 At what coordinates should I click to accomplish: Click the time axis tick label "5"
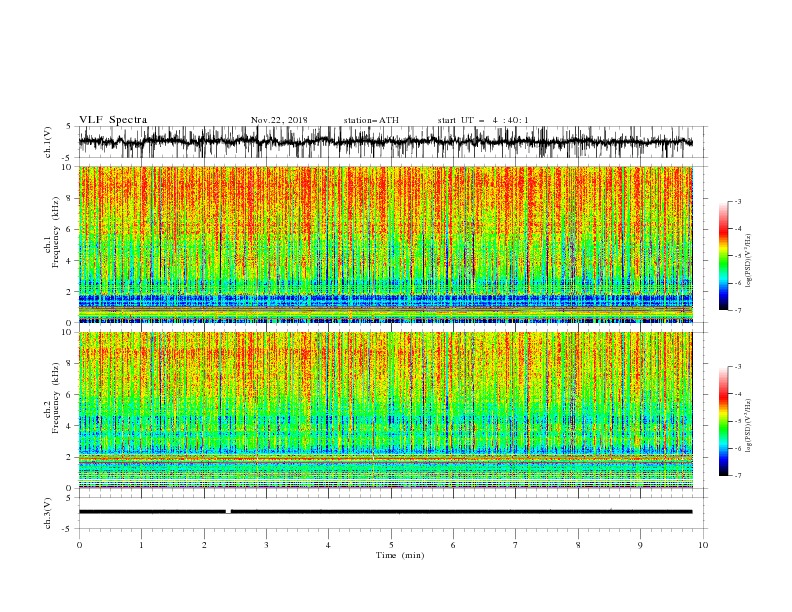[x=391, y=545]
